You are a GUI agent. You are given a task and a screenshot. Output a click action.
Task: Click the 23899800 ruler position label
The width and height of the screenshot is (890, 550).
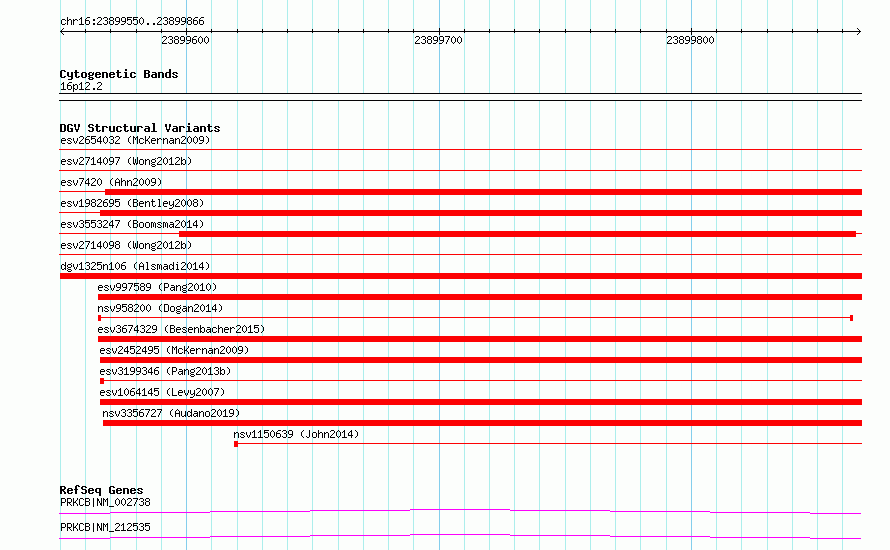690,40
